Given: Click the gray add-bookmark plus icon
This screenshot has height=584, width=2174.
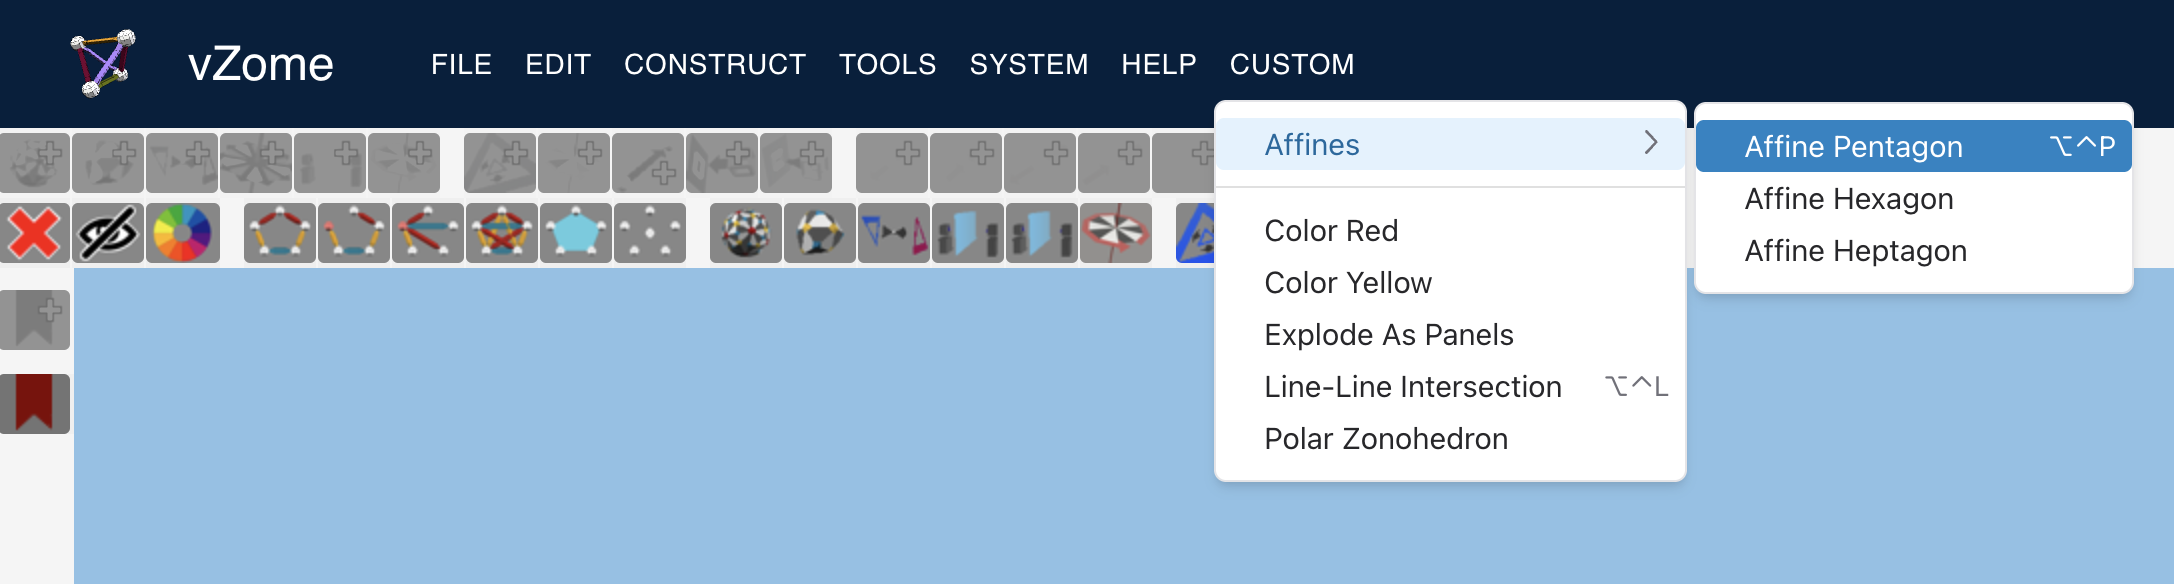Looking at the screenshot, I should 35,320.
